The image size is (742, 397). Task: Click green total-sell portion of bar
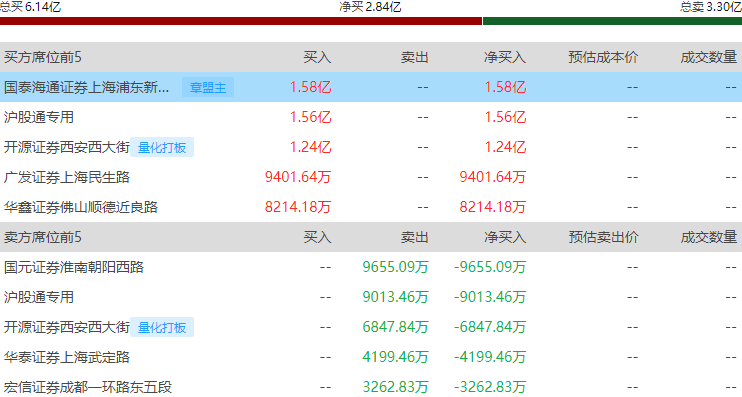(612, 21)
